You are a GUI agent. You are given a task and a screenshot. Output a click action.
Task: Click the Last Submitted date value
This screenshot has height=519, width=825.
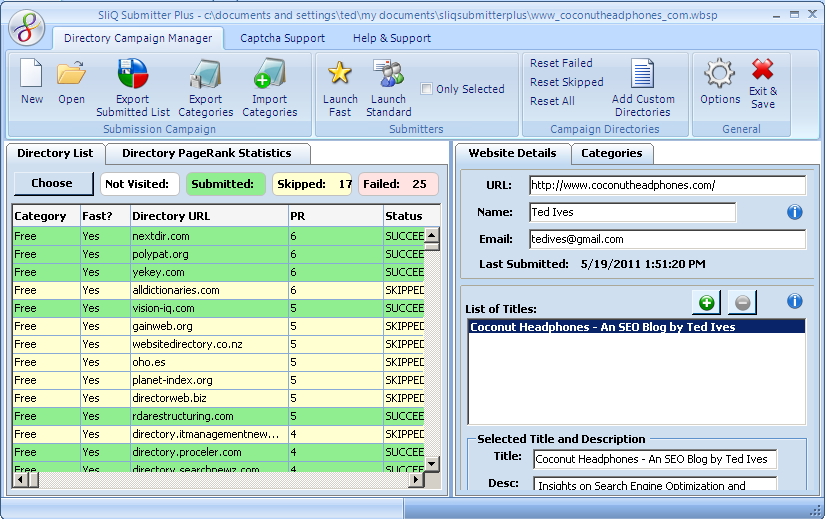(x=643, y=264)
